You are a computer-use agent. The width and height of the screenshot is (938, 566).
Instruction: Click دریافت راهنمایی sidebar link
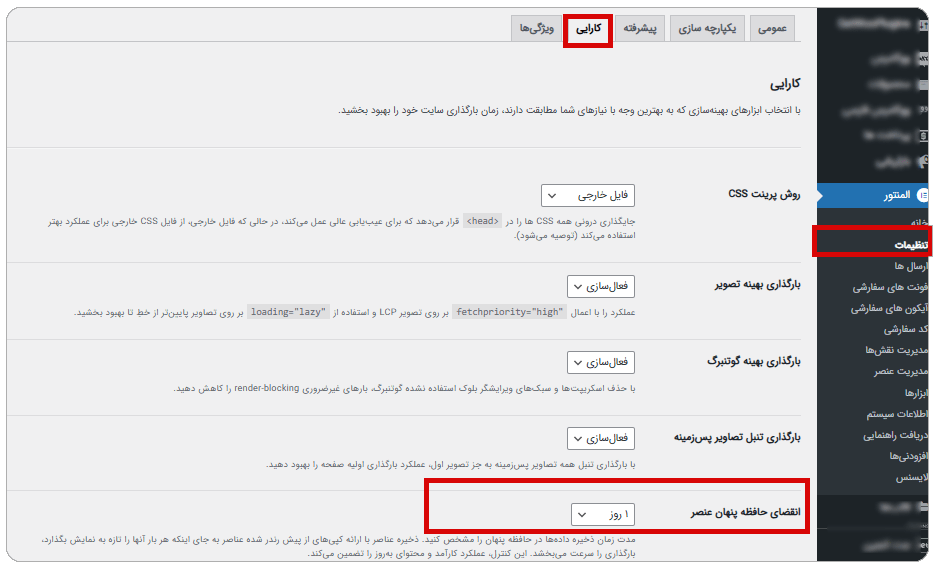[x=896, y=436]
